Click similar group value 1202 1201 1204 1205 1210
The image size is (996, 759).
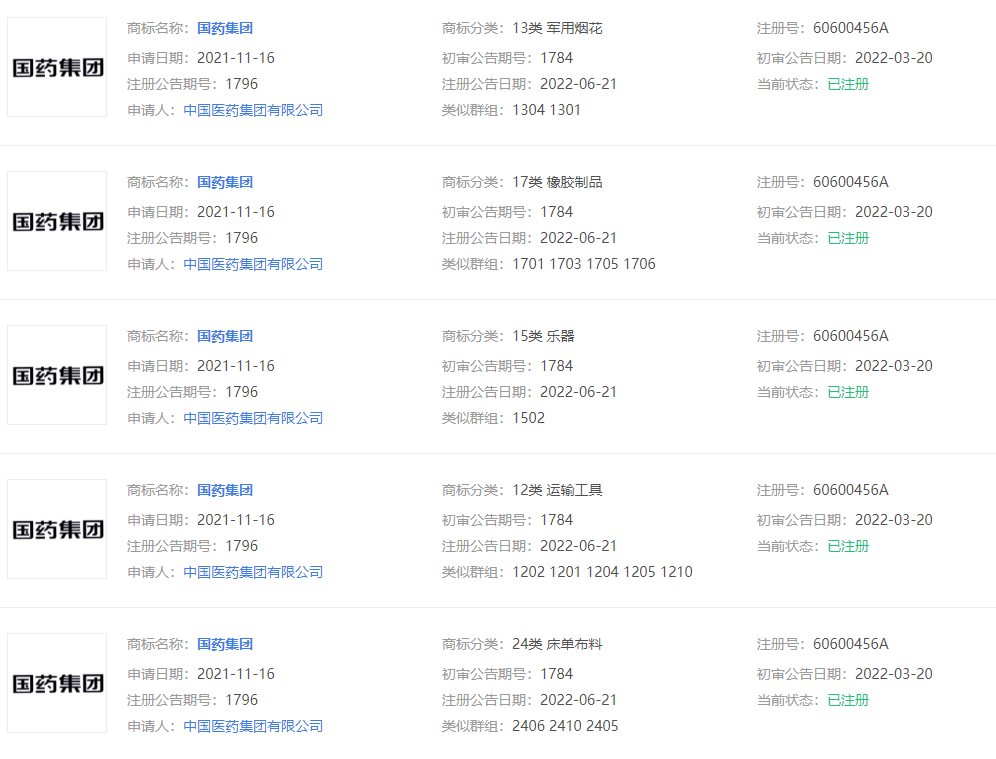coord(602,572)
